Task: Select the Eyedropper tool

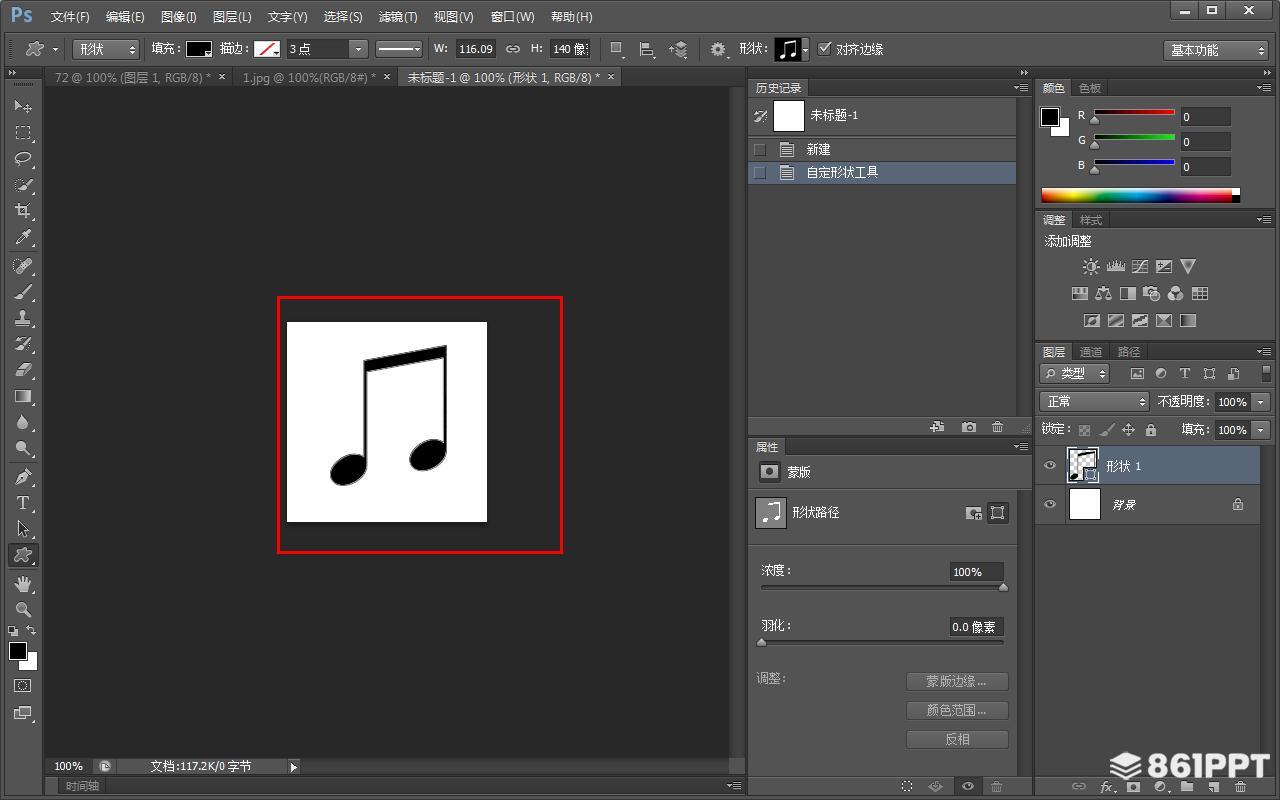Action: point(23,238)
